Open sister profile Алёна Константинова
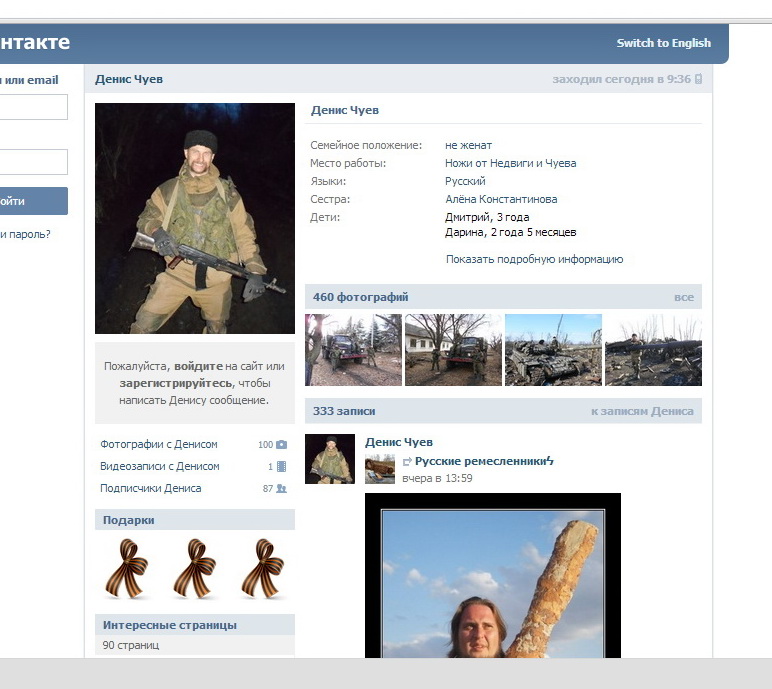Screen dimensions: 772x689 pos(501,199)
